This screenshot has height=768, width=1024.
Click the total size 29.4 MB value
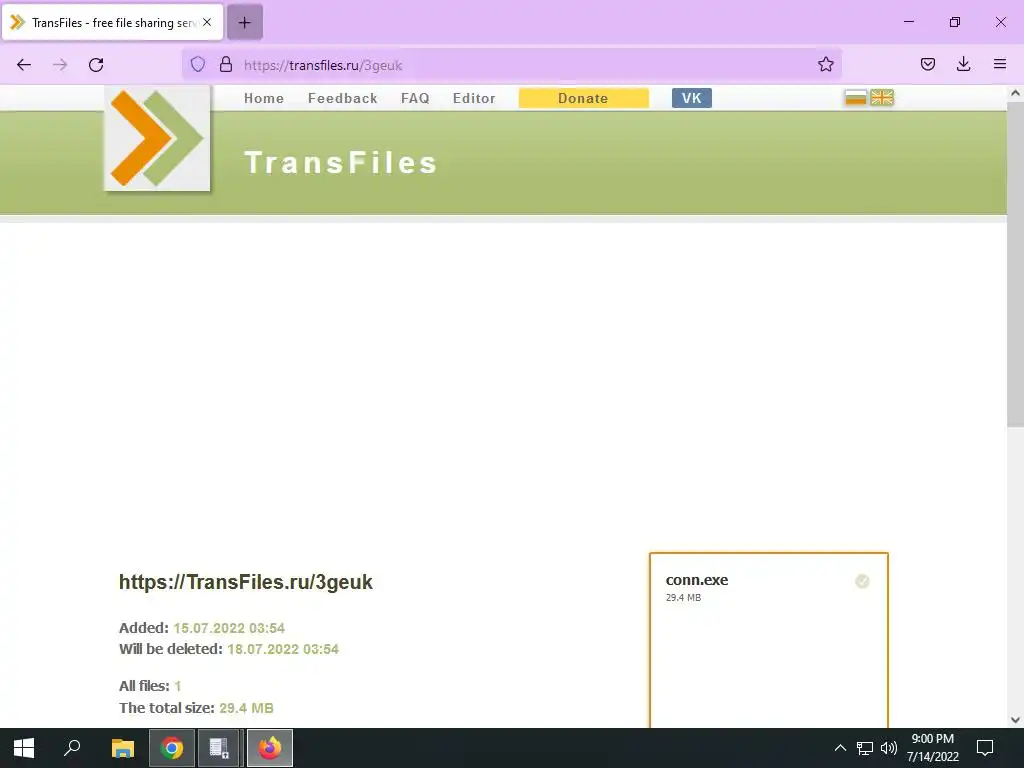[246, 708]
